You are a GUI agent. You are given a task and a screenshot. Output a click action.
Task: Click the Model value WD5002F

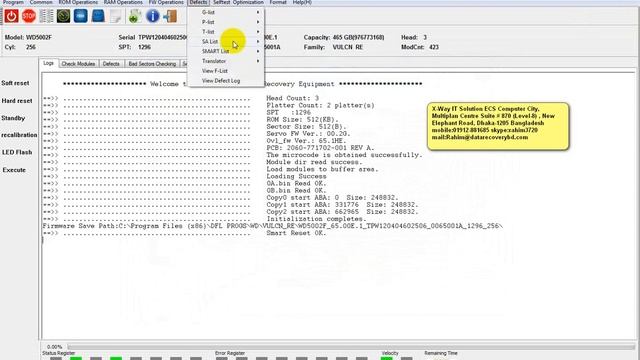[x=39, y=38]
